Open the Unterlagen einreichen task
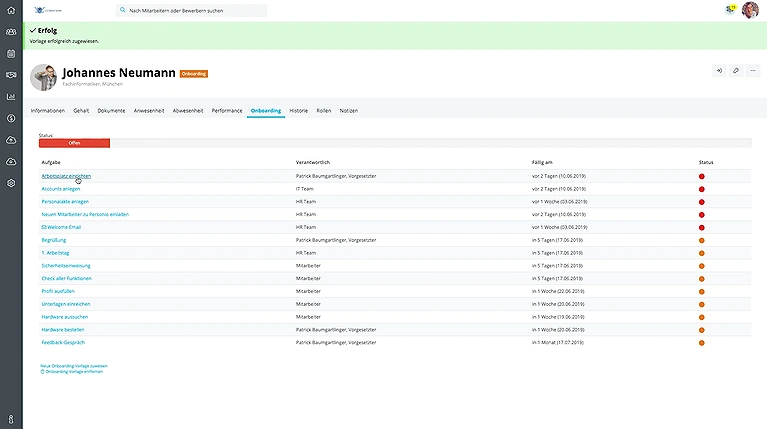 (66, 304)
